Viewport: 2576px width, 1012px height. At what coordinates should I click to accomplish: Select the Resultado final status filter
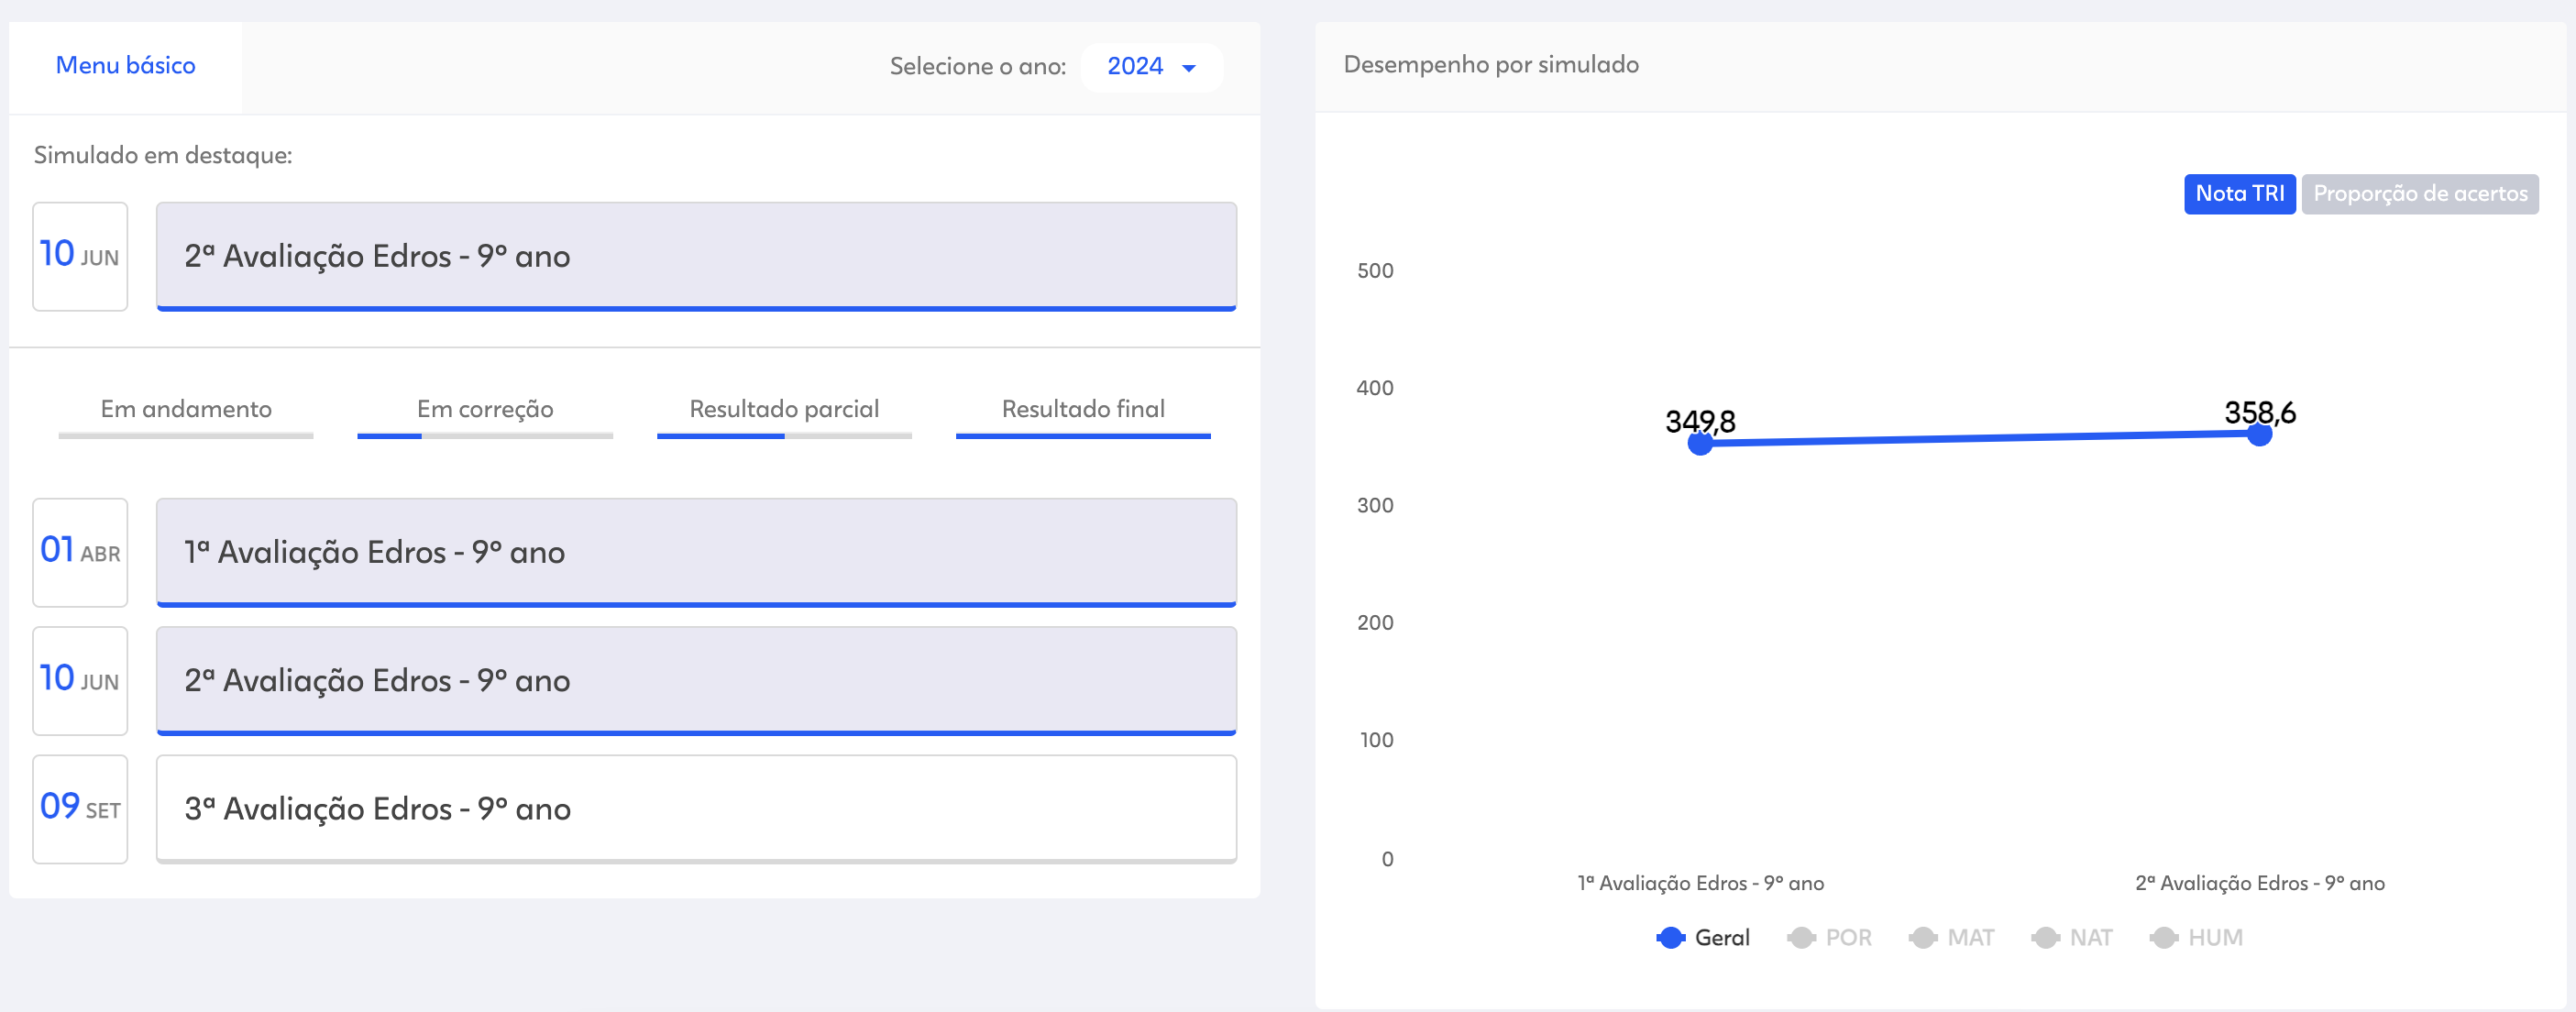tap(1083, 415)
